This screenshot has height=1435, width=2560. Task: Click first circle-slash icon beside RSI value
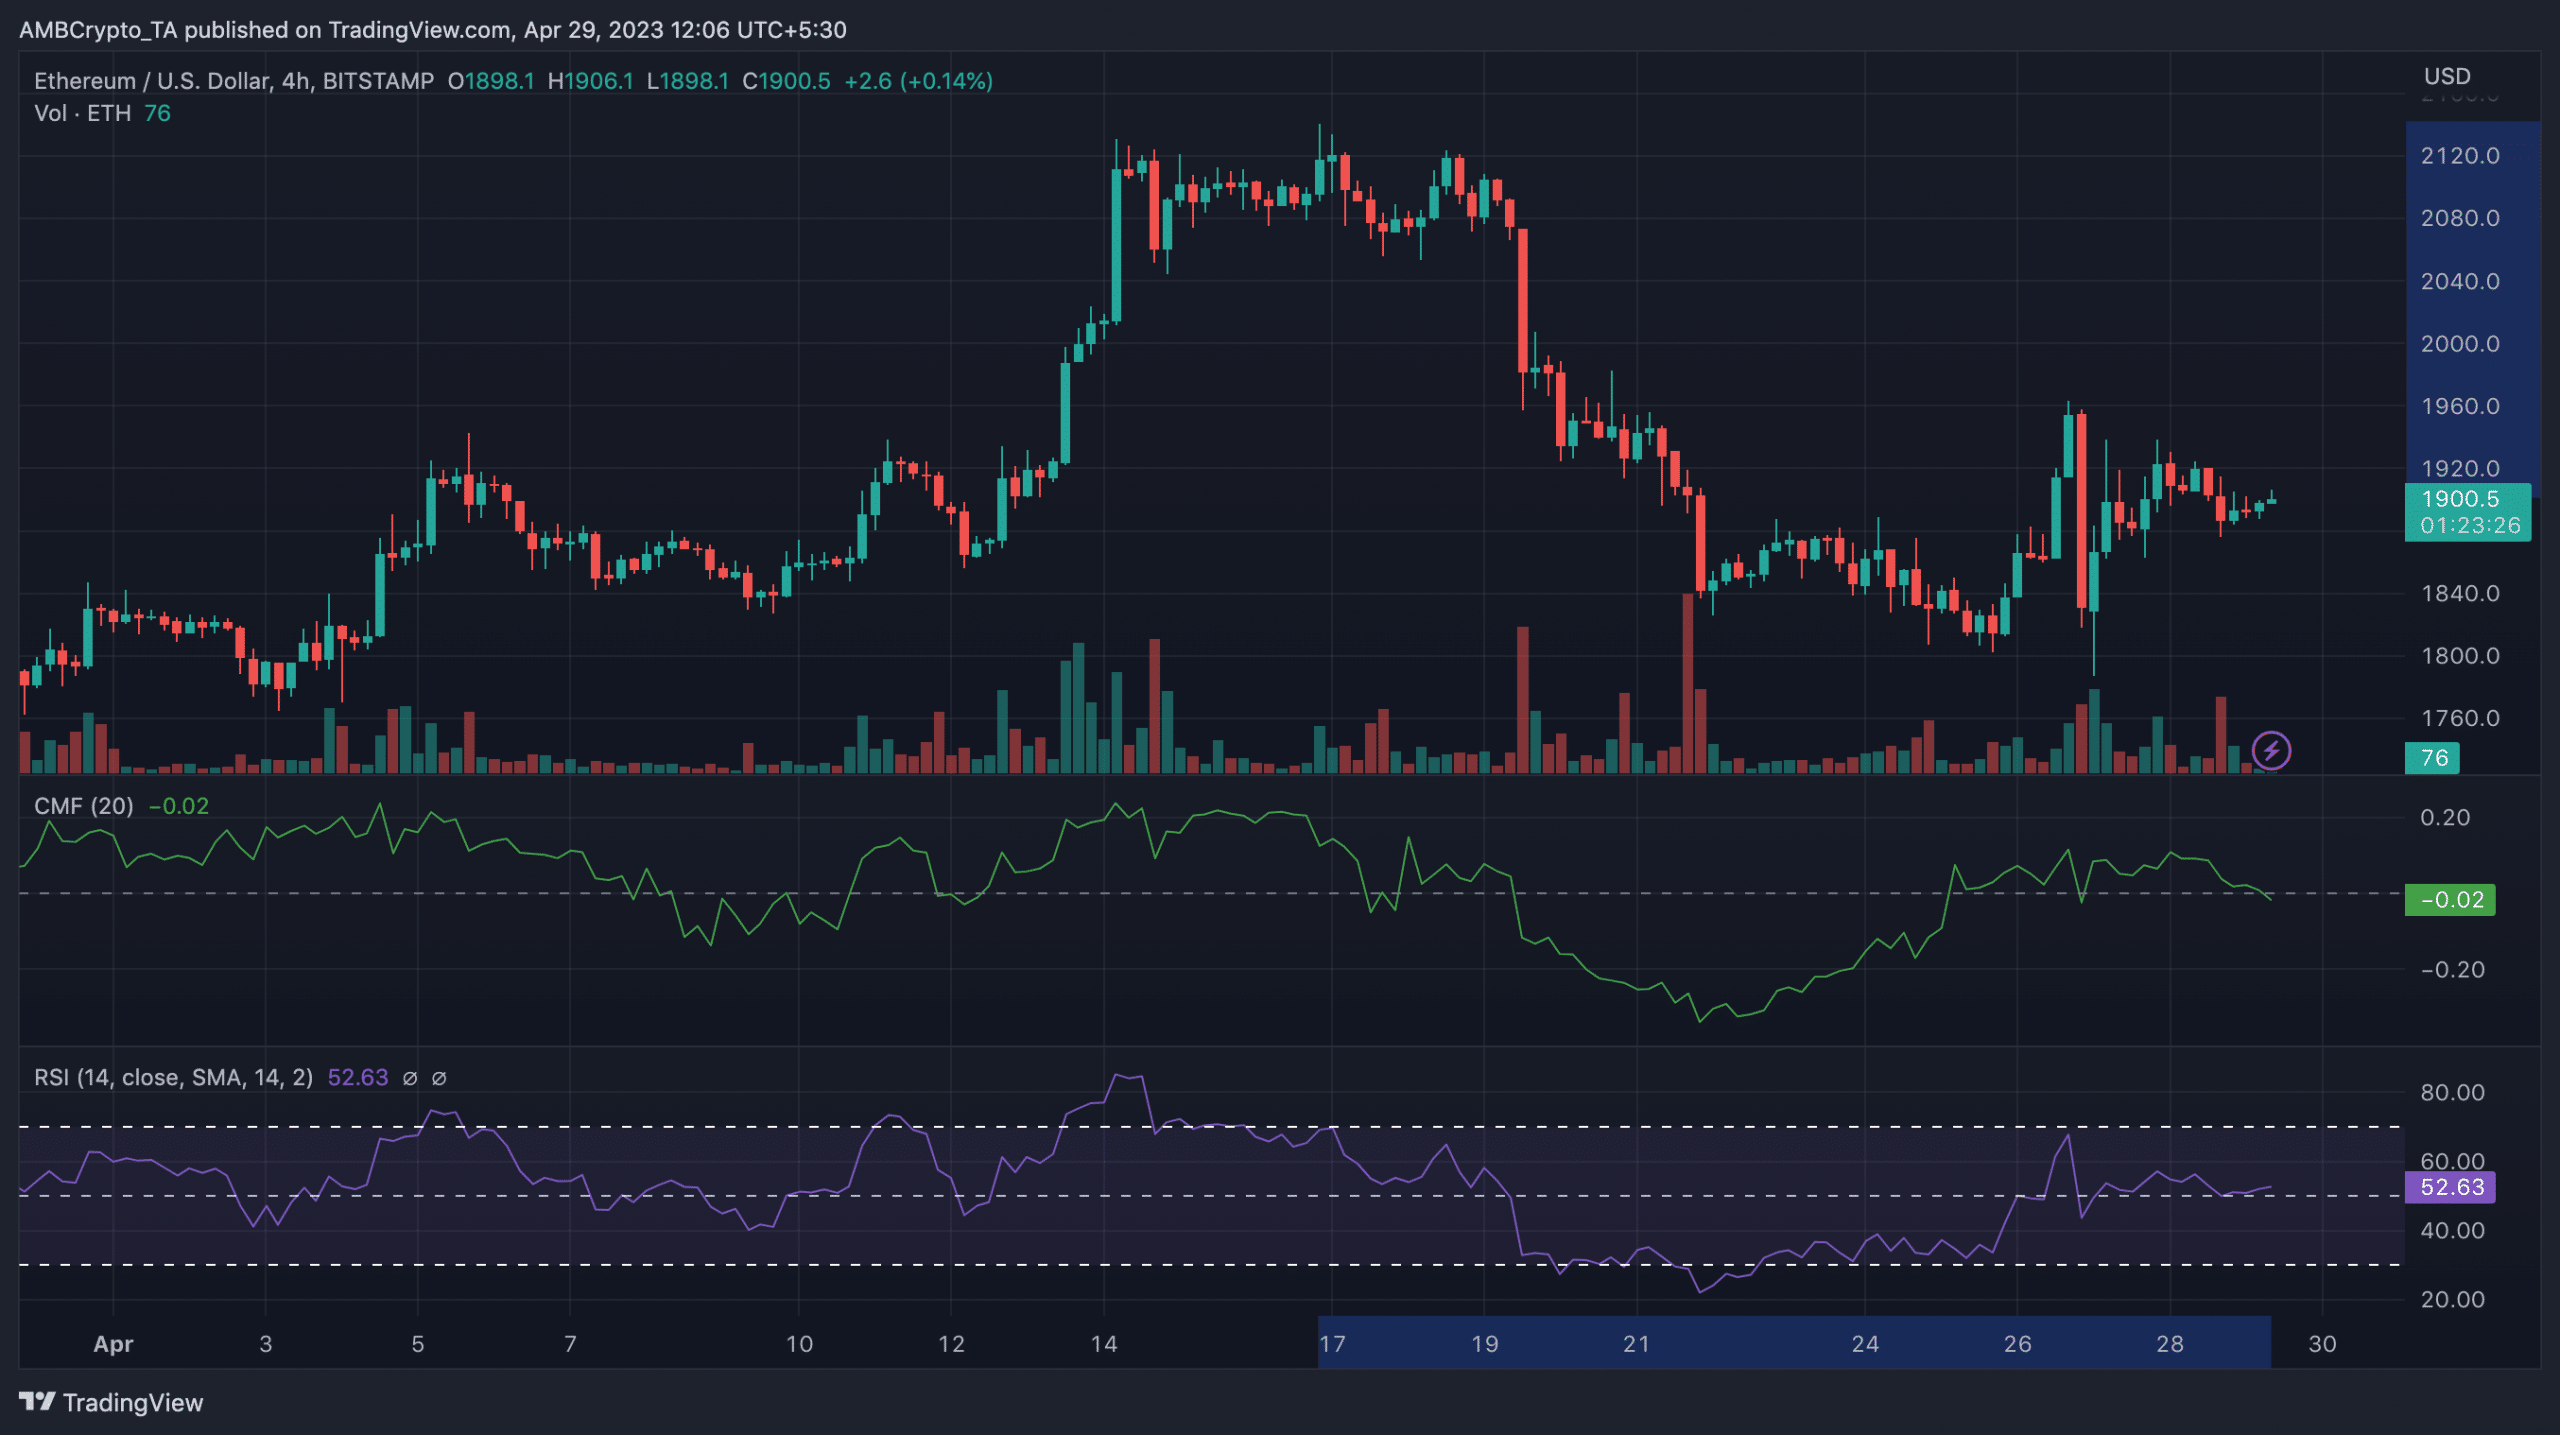click(410, 1078)
